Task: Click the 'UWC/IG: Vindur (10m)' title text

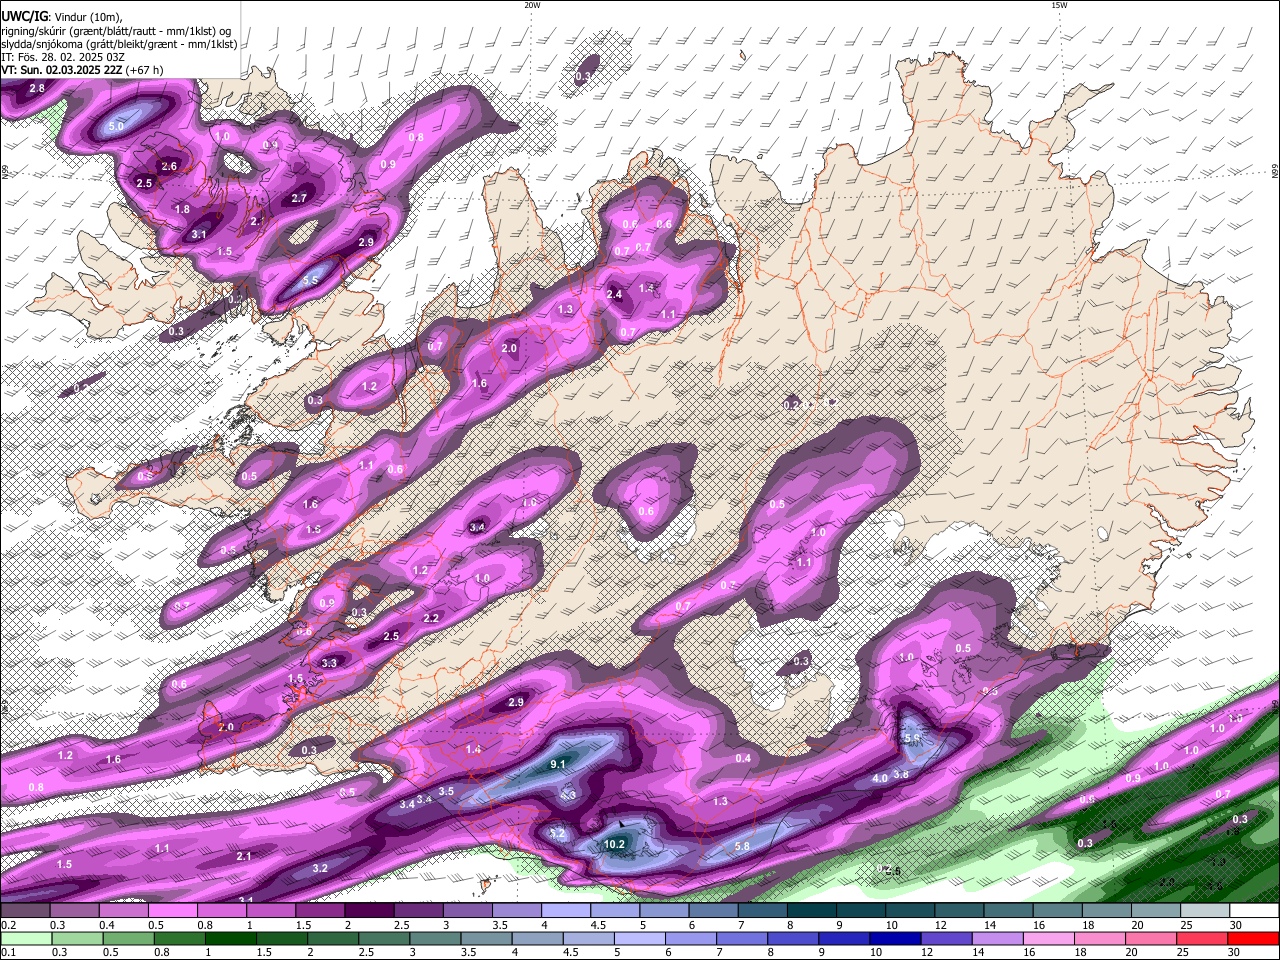Action: click(61, 16)
